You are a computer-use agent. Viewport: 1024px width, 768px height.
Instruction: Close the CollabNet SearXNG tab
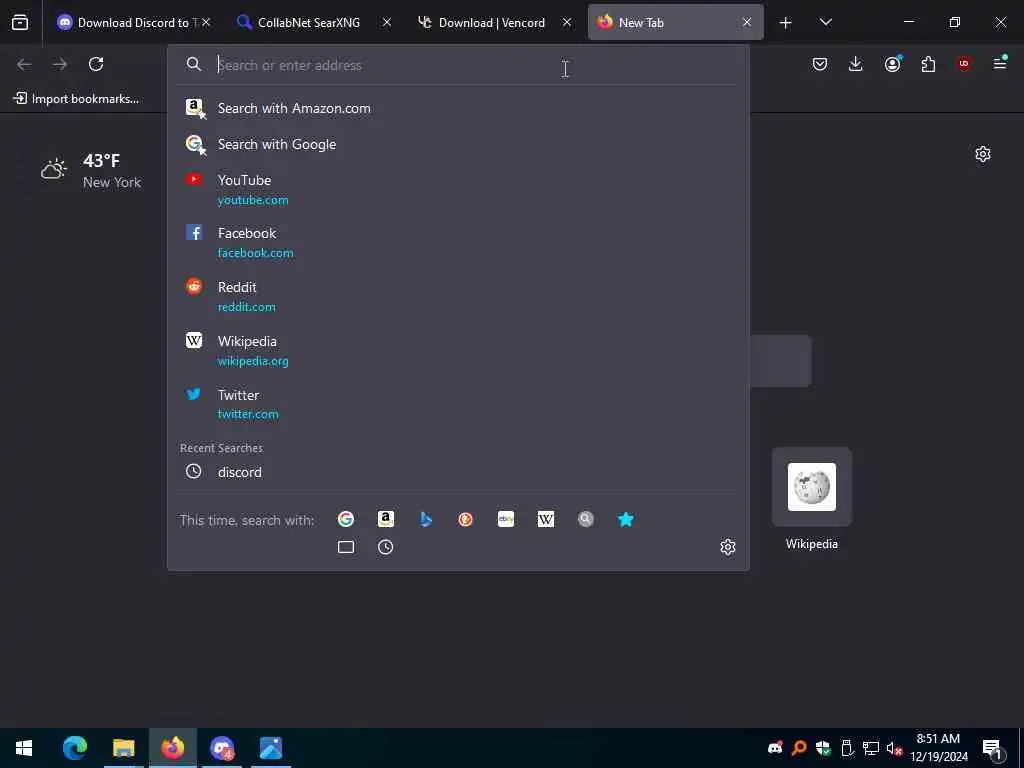[x=387, y=22]
